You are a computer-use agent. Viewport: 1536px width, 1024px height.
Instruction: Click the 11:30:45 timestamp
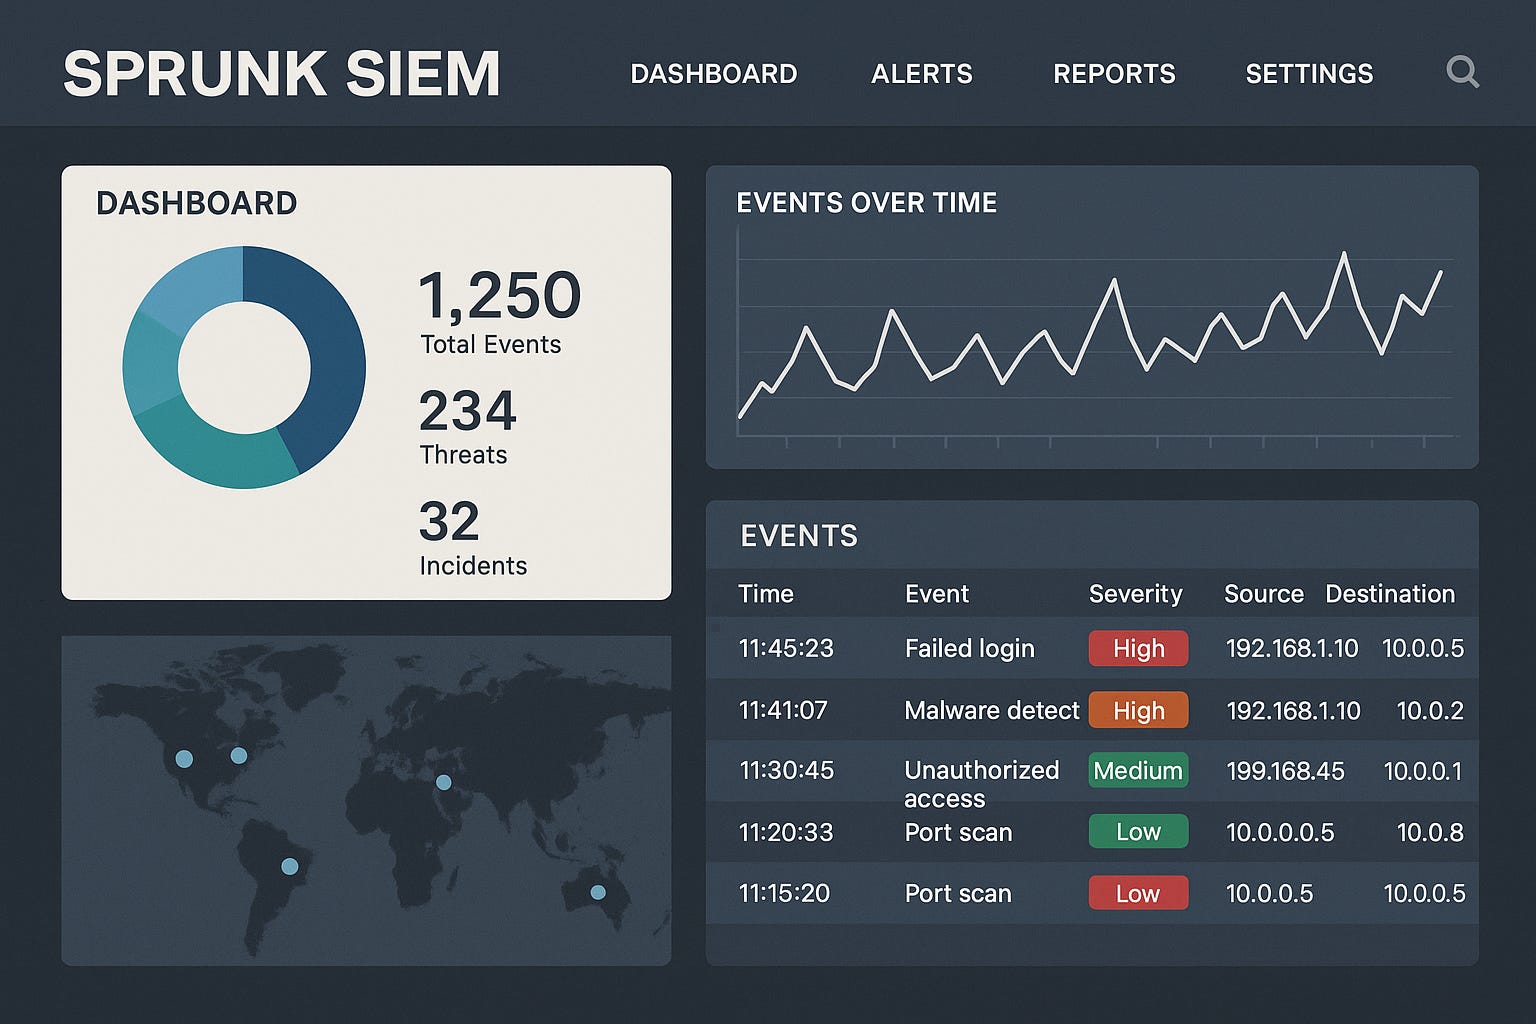point(786,770)
